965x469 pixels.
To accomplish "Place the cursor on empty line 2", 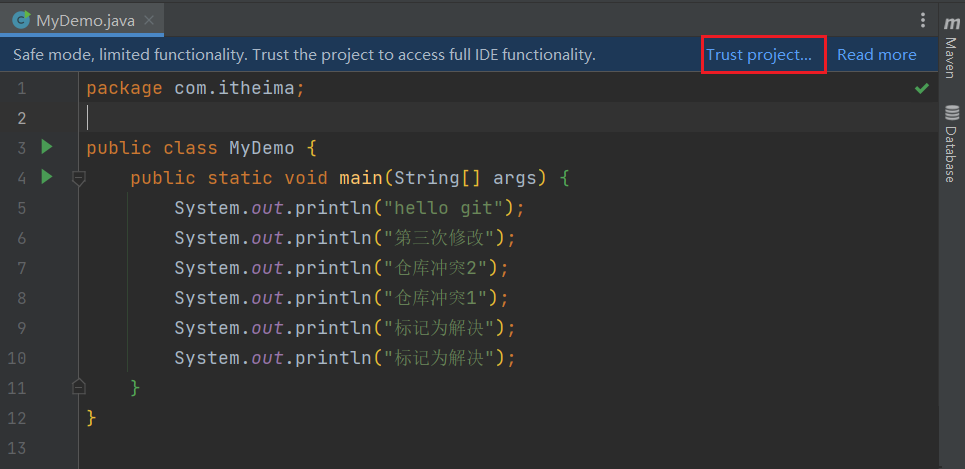I will [x=300, y=118].
